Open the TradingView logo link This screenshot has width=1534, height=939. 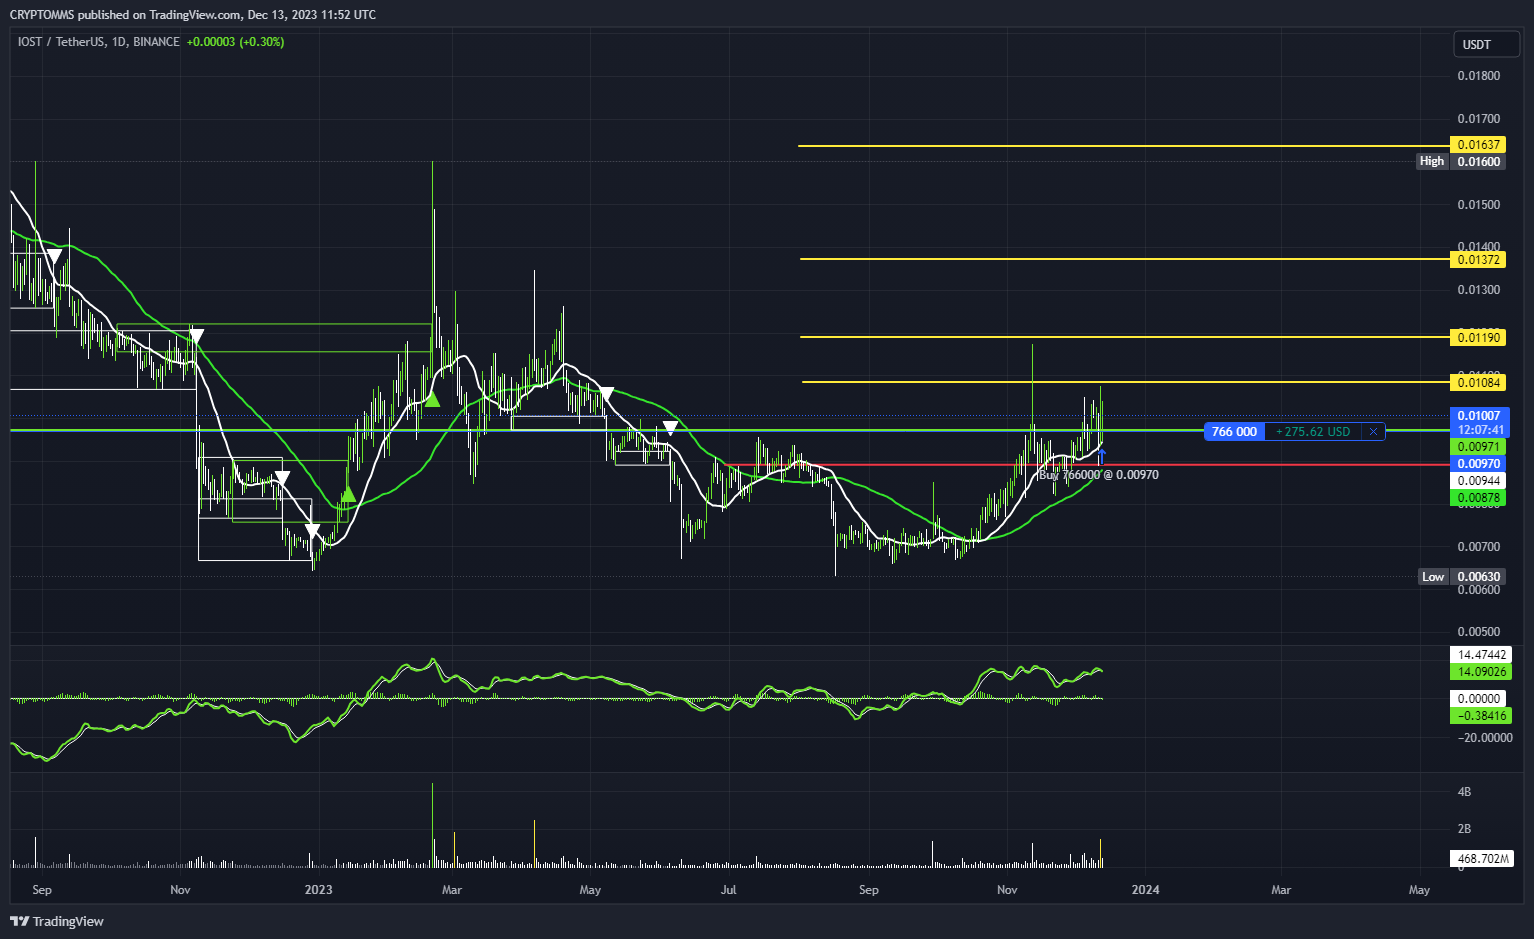pos(57,921)
